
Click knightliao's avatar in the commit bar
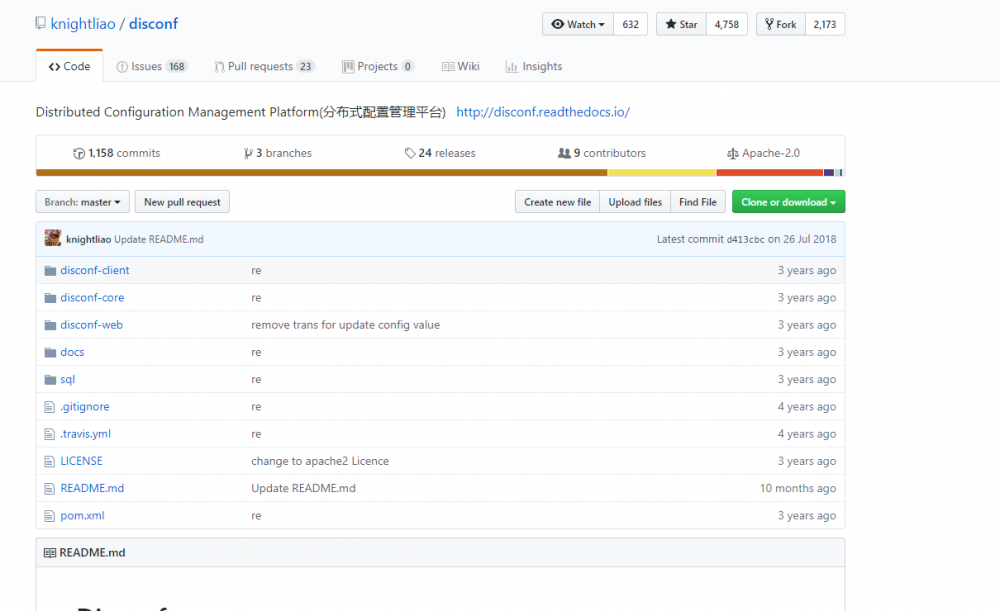click(x=53, y=239)
